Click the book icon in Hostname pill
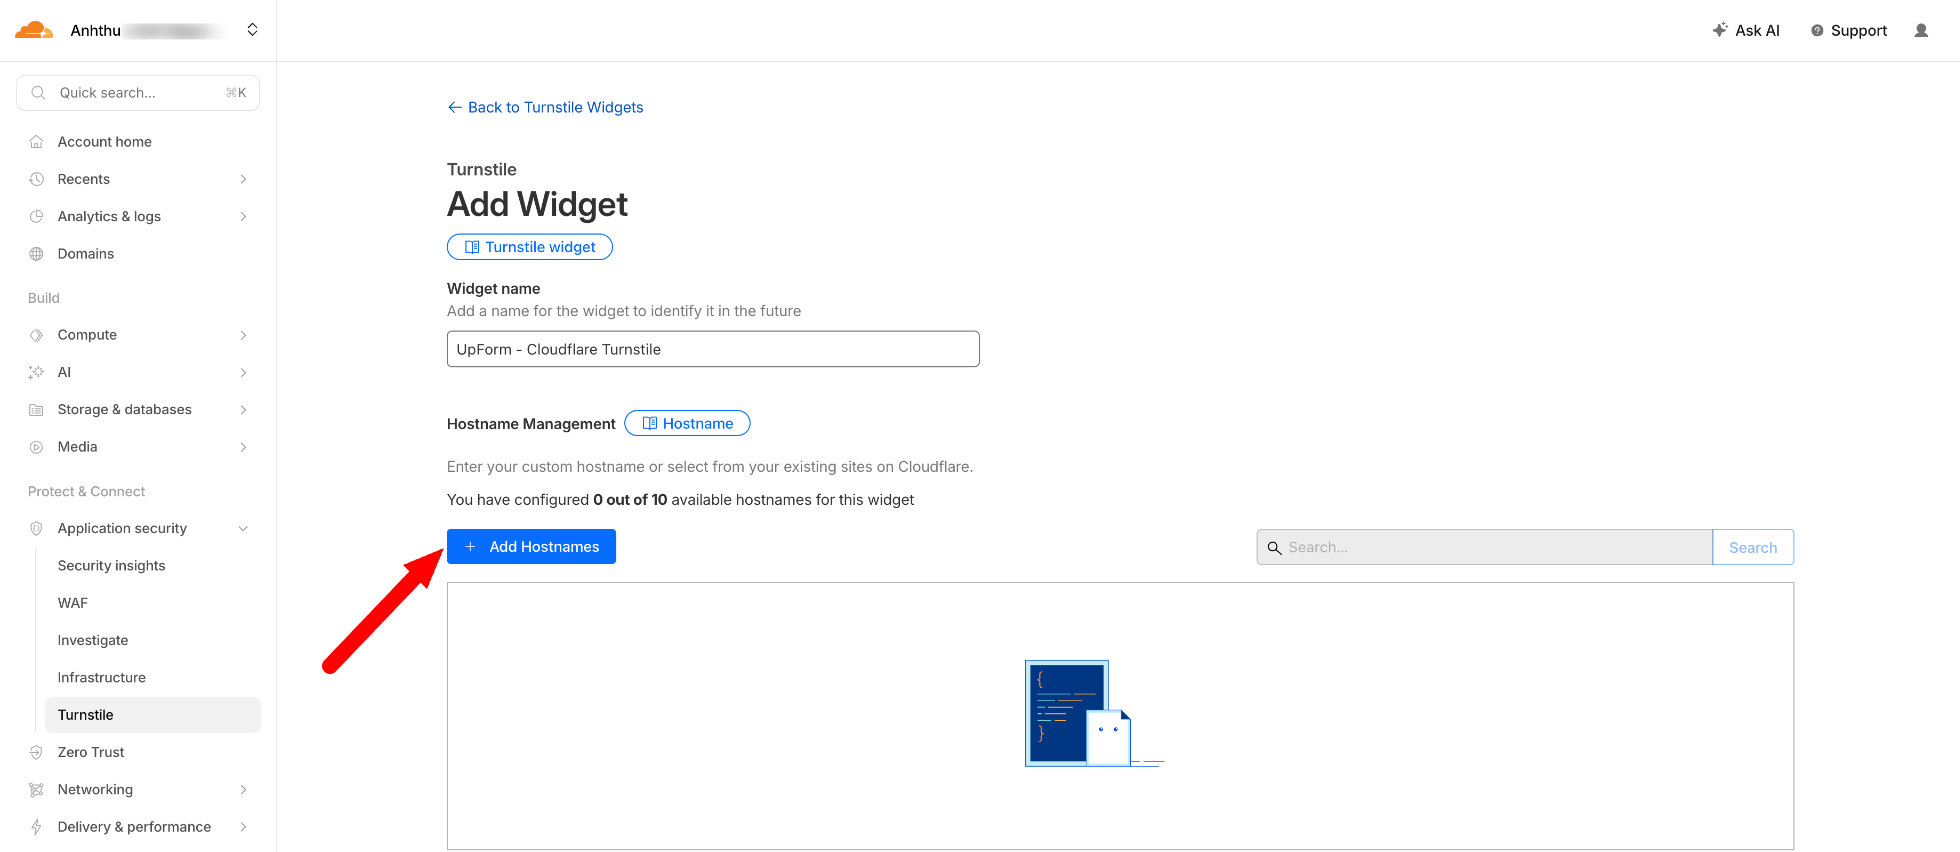The image size is (1960, 852). [649, 424]
